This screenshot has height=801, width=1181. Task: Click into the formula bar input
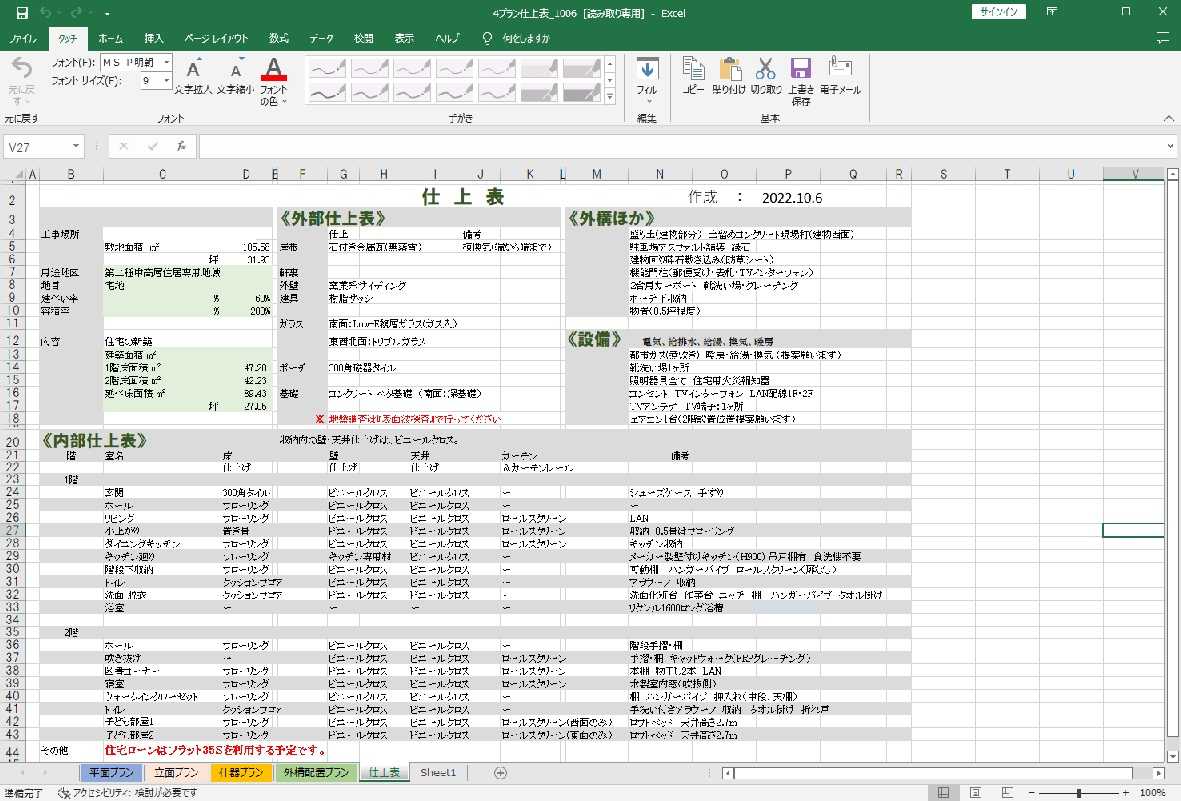682,146
